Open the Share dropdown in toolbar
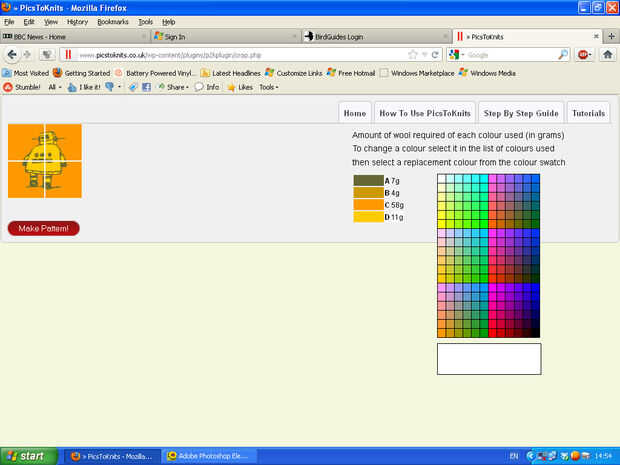The image size is (620, 465). click(x=173, y=87)
